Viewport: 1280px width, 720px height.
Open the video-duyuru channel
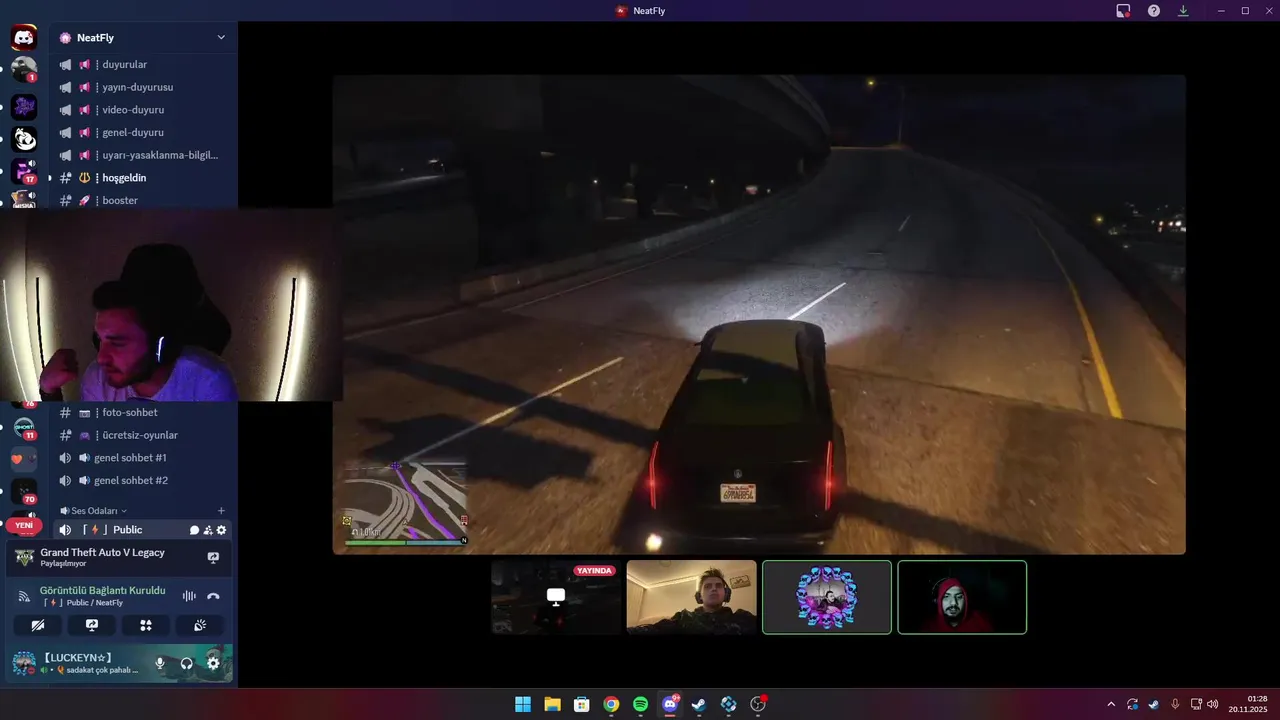coord(143,110)
